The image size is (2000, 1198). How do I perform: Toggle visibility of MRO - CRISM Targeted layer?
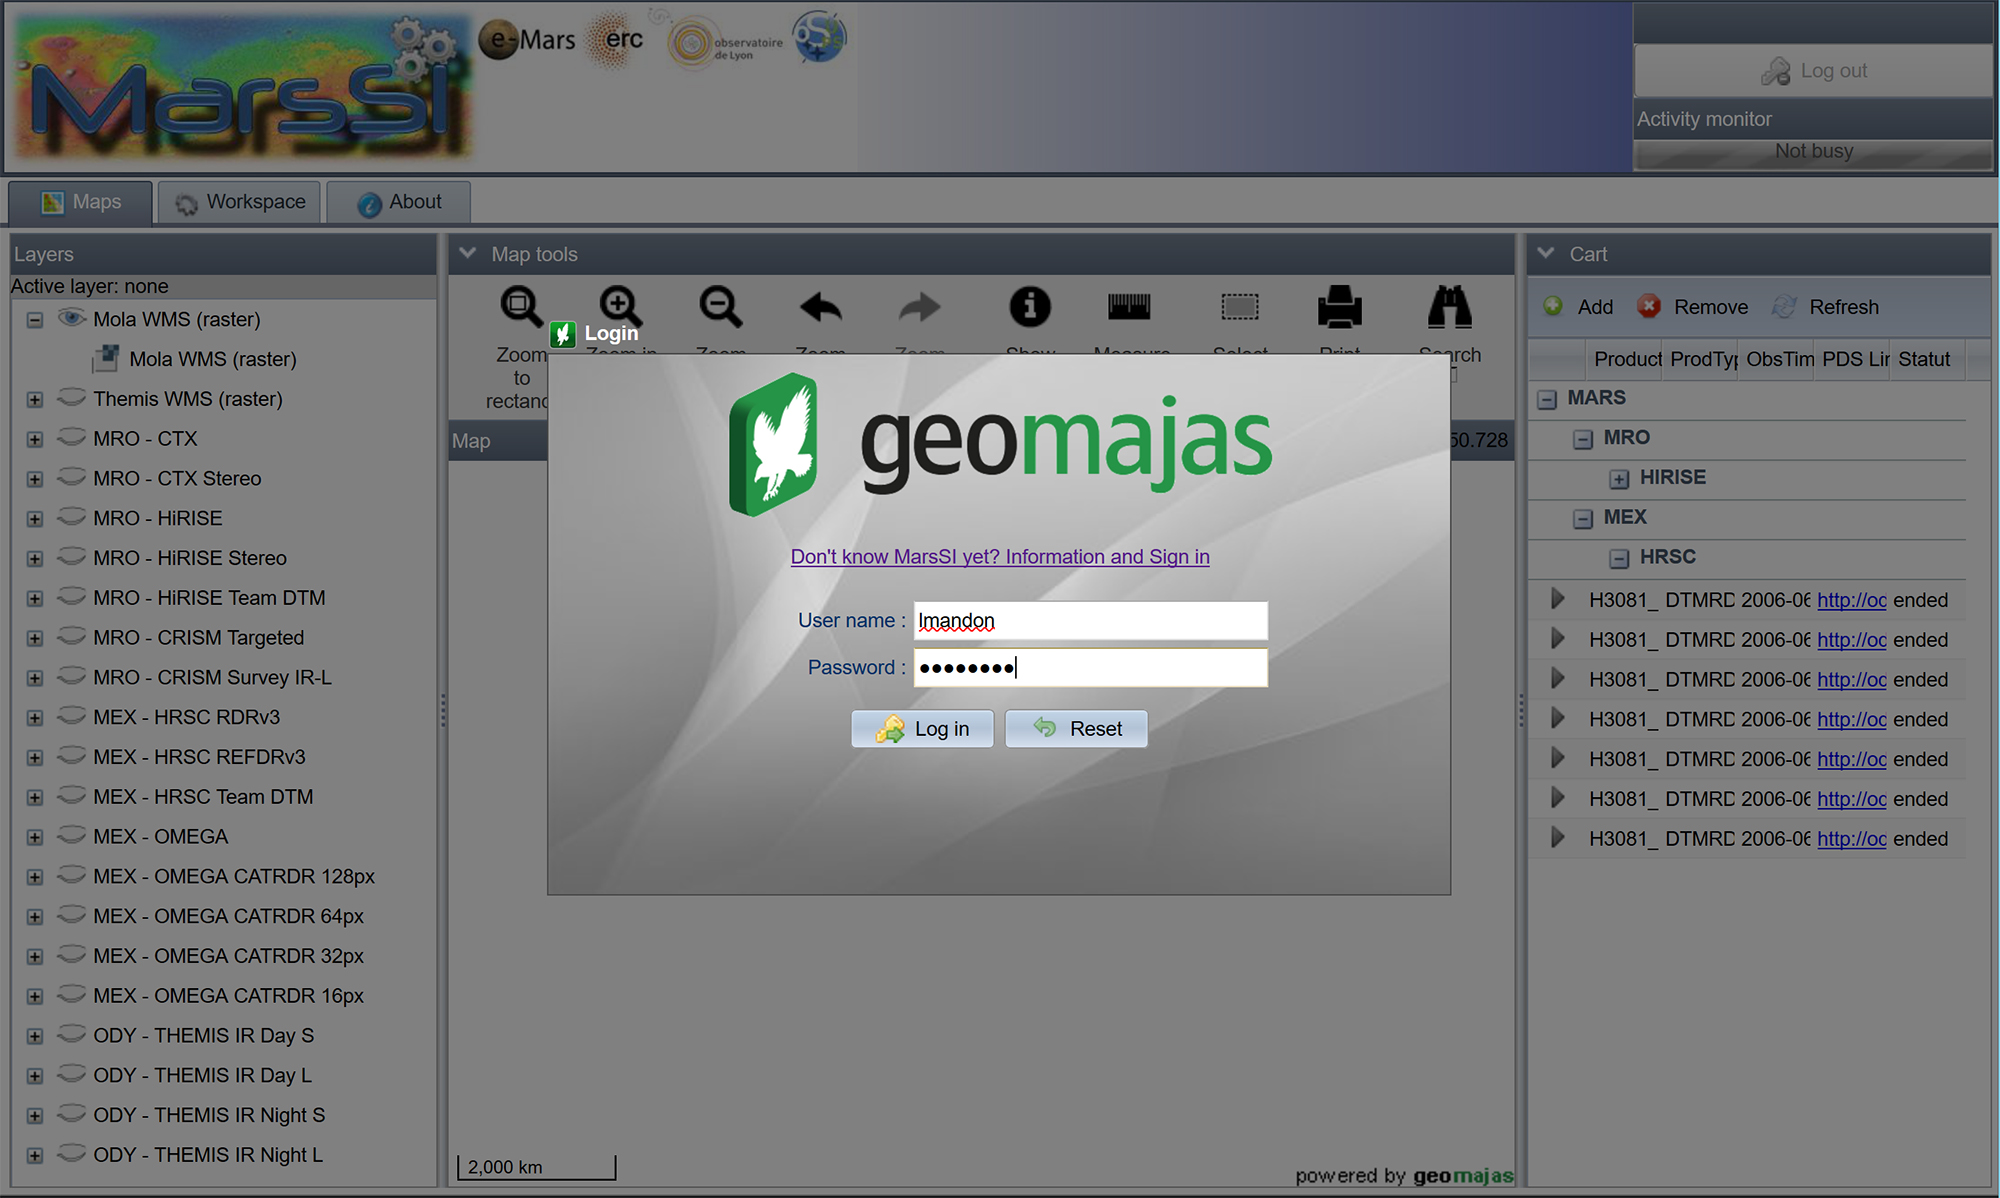71,637
